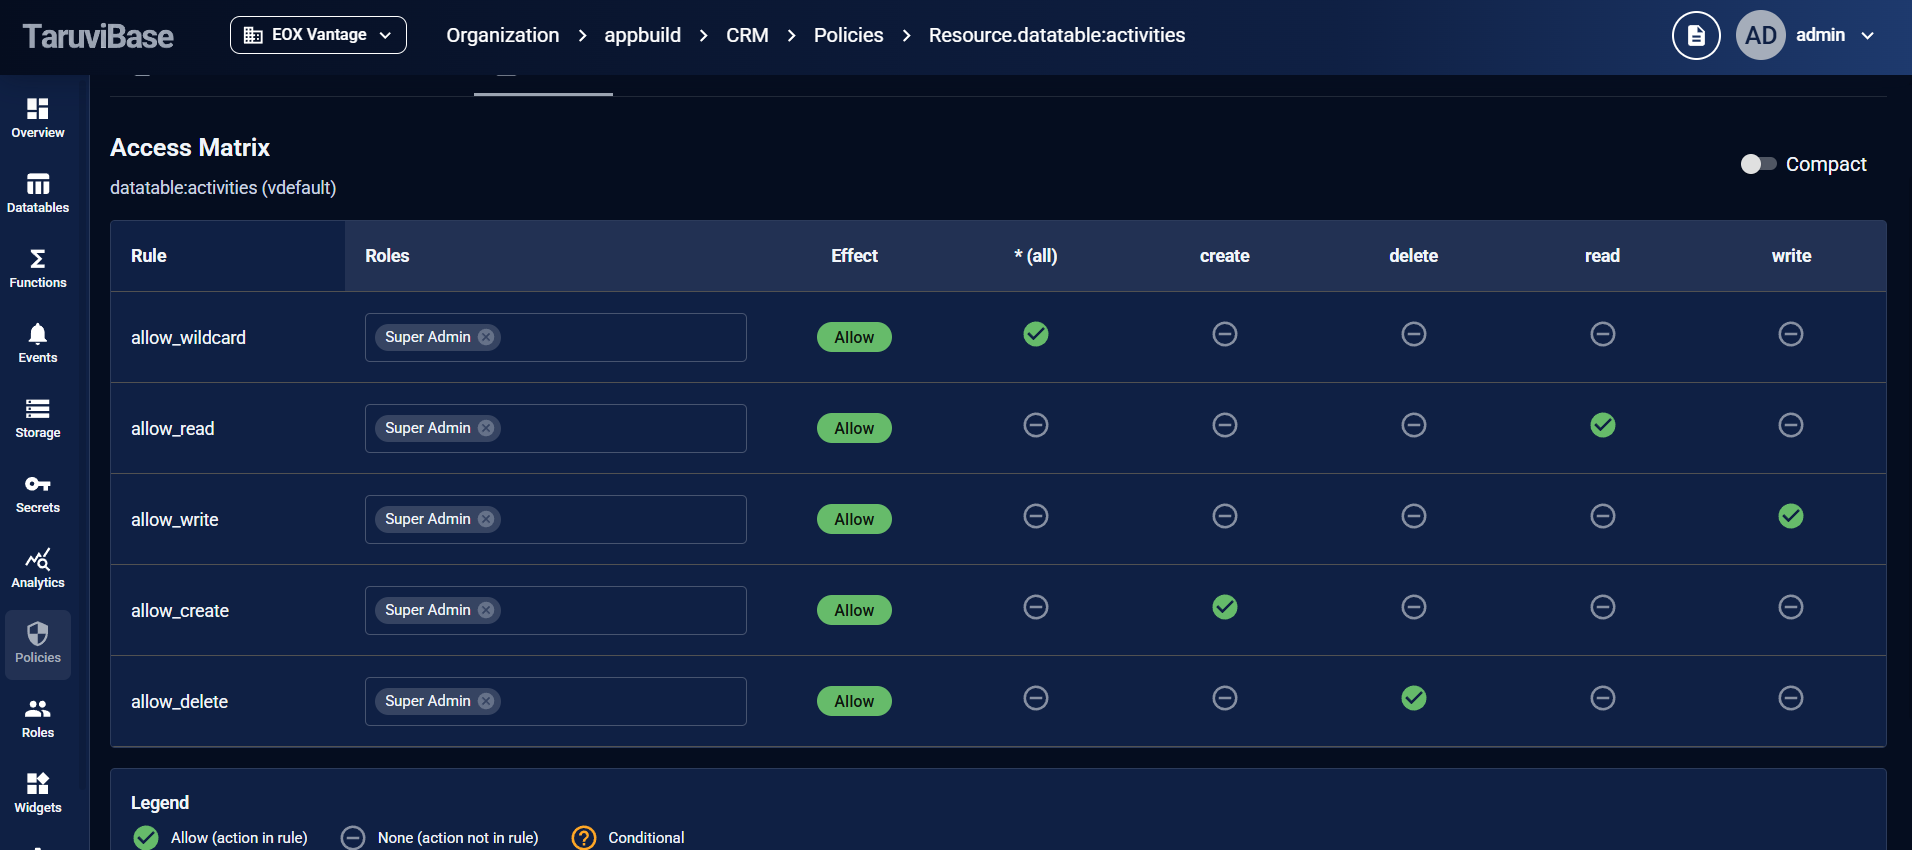
Task: Open the Datatables sidebar section
Action: point(38,193)
